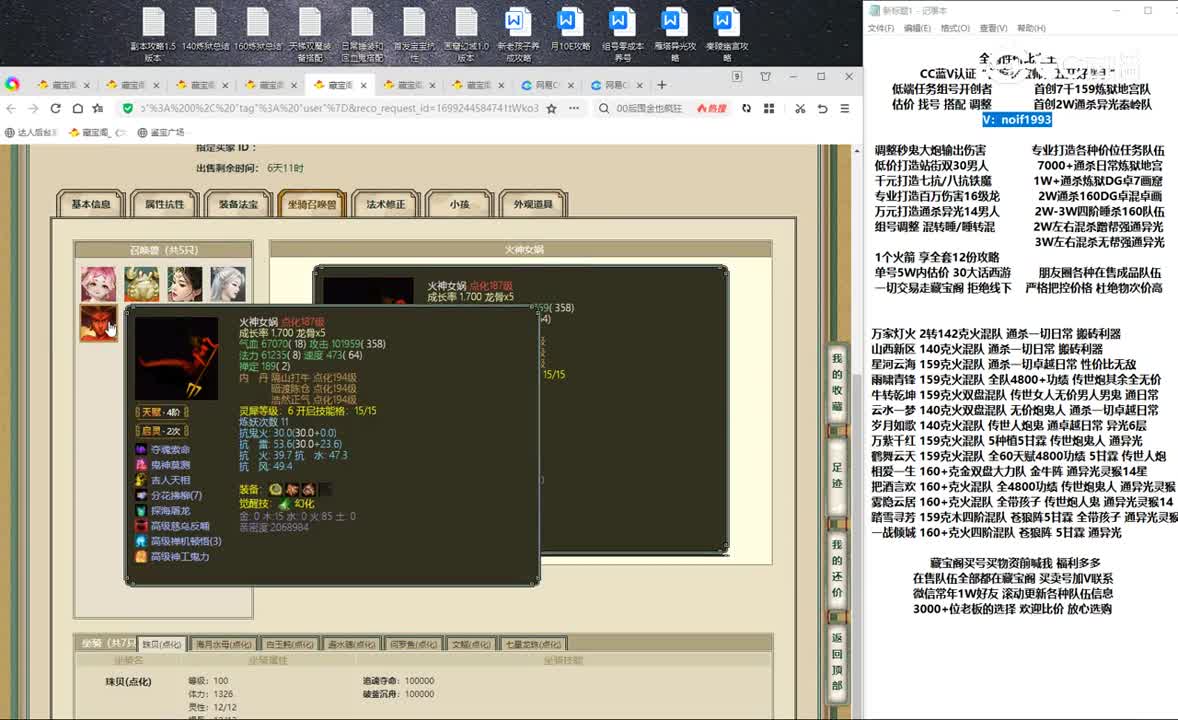Click the tab counter 9 icon

(x=737, y=77)
